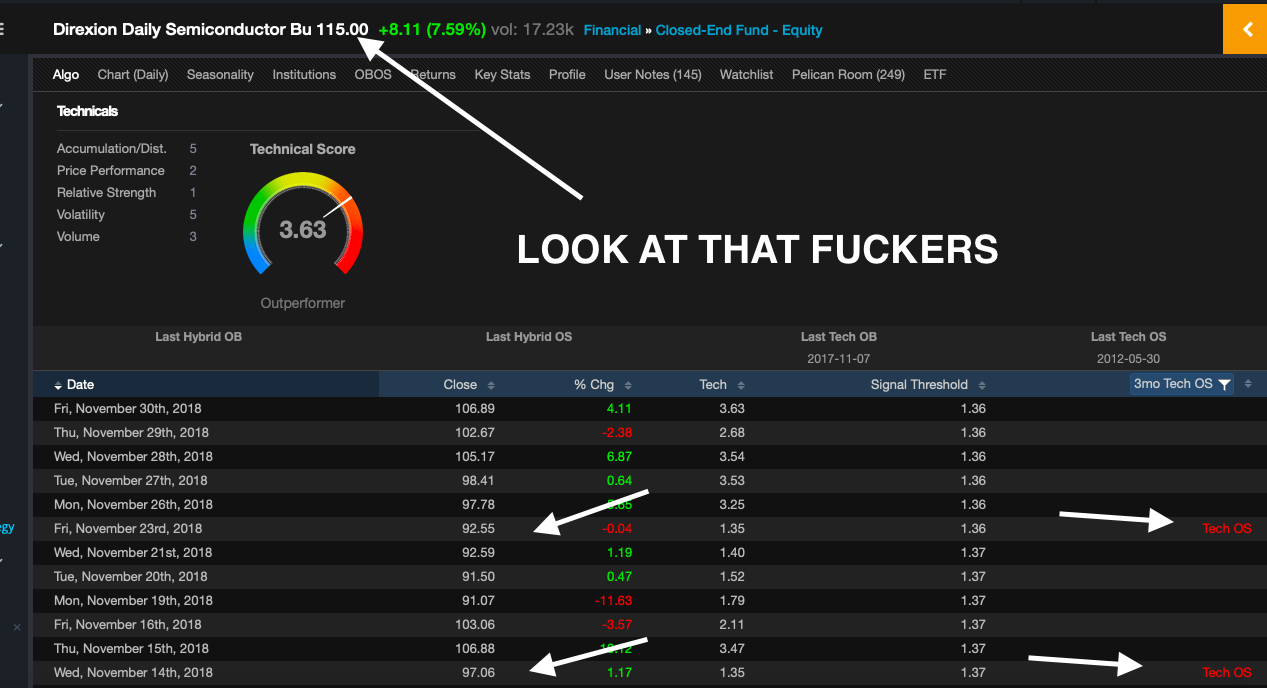Select row Wed, November 28th, 2018

tap(649, 456)
